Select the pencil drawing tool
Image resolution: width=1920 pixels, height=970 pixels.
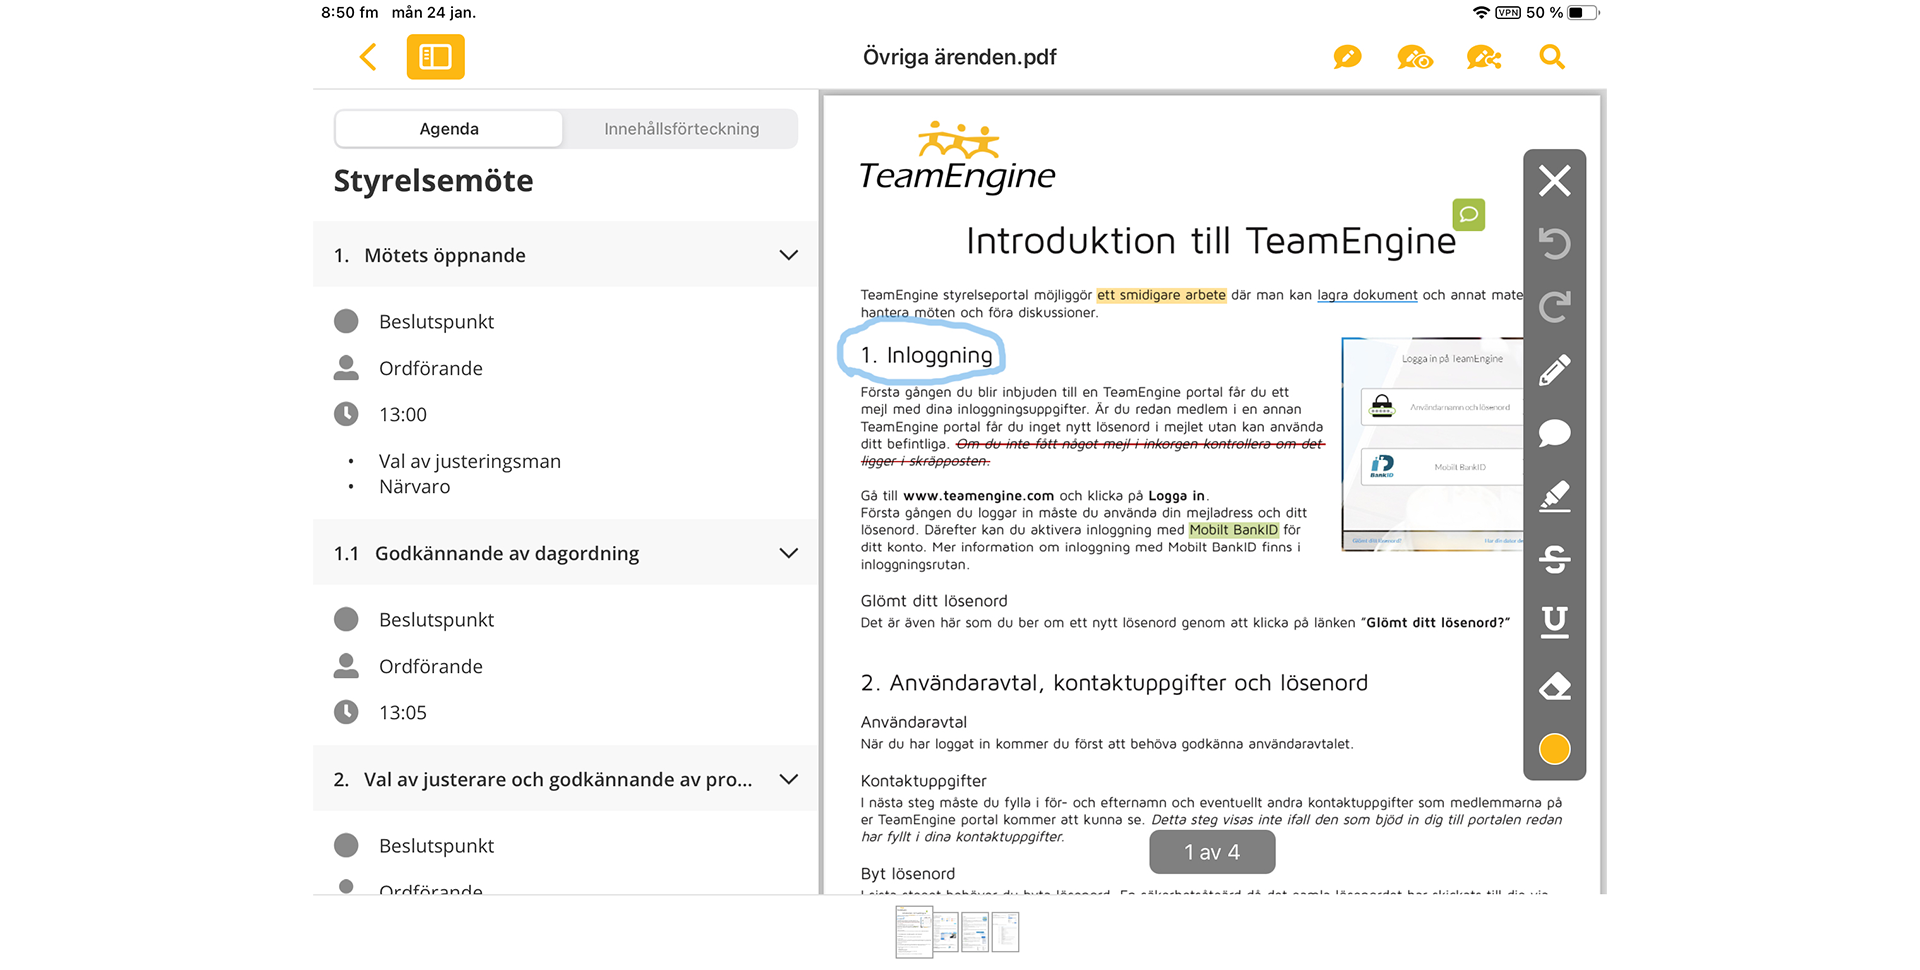pos(1554,370)
